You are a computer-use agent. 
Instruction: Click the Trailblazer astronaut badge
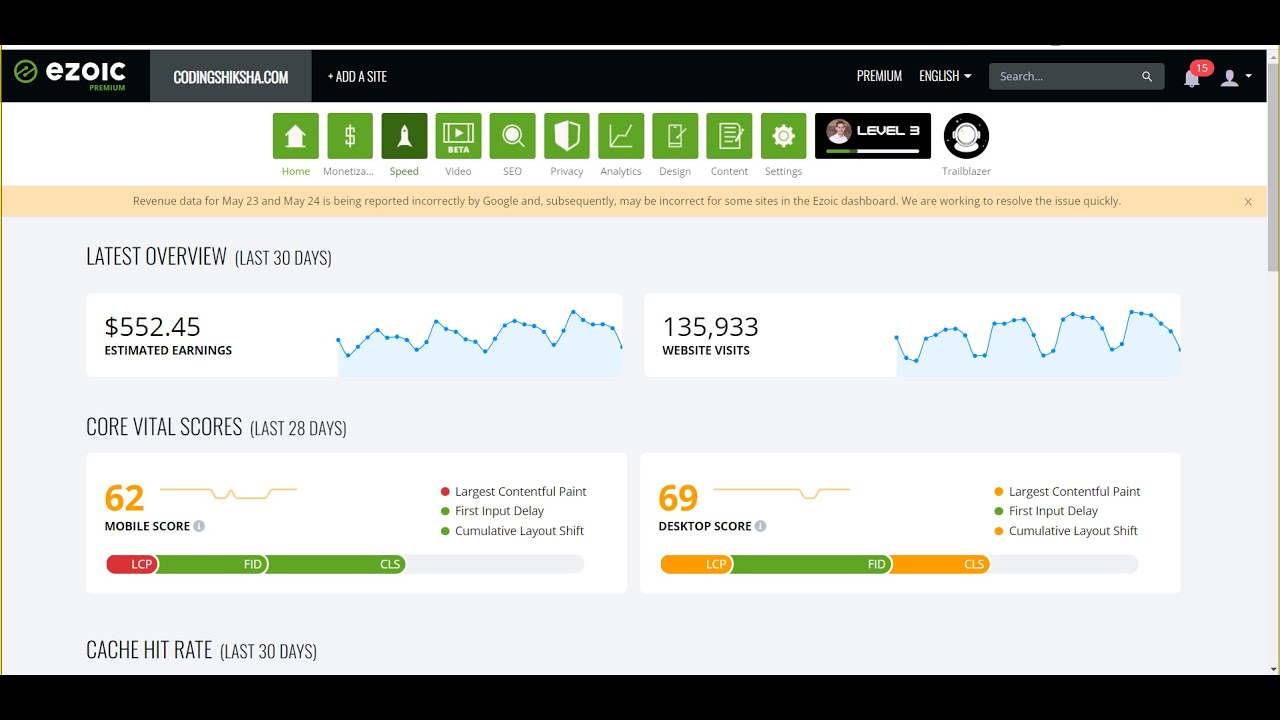click(x=966, y=136)
